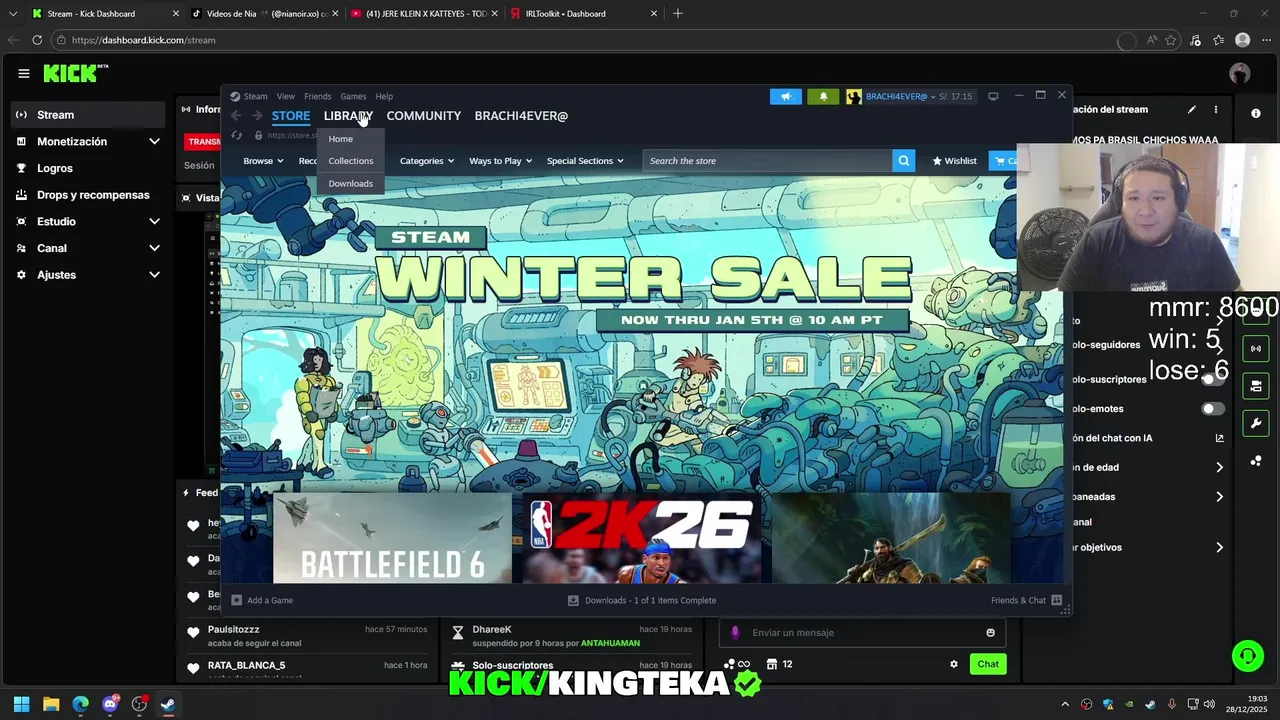The width and height of the screenshot is (1280, 720).
Task: Go forward with Steam's forward arrow
Action: (257, 116)
